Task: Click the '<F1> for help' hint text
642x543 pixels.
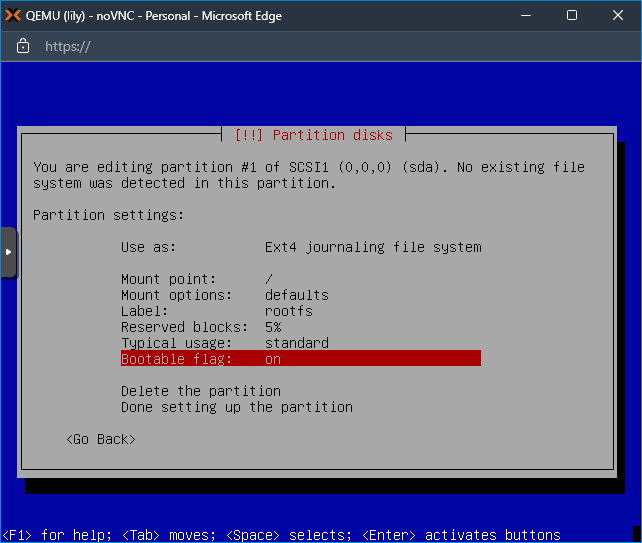Action: click(57, 535)
